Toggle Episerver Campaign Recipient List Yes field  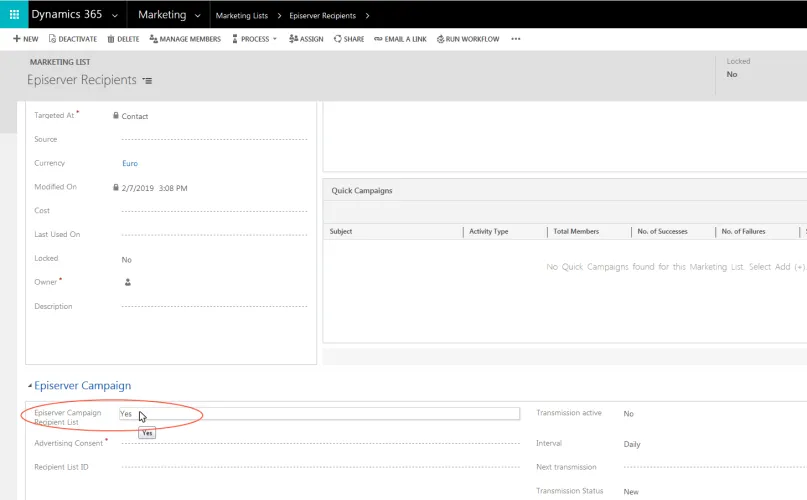click(x=319, y=413)
